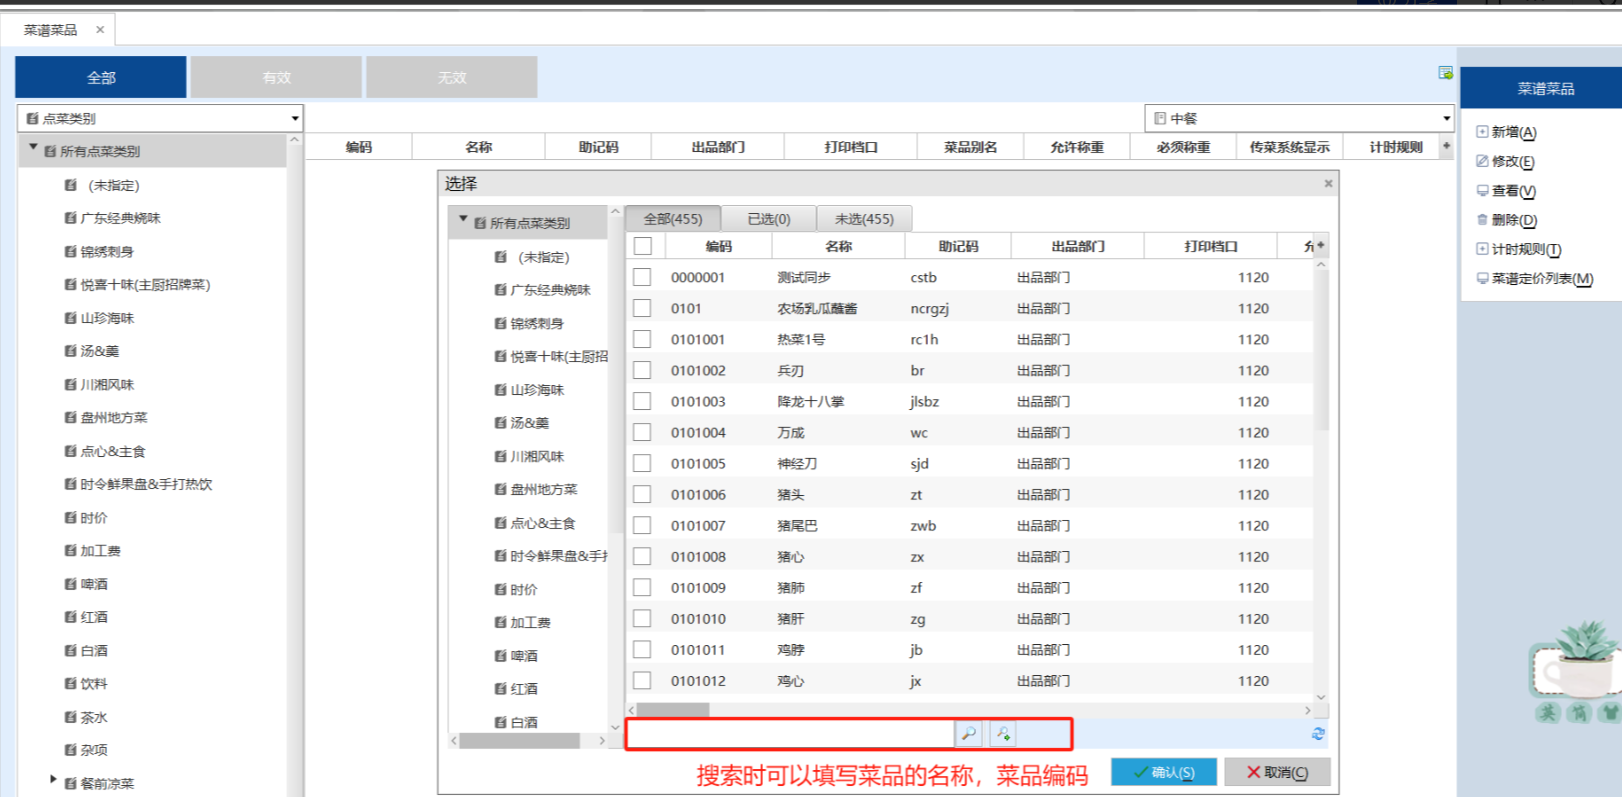The image size is (1622, 797).
Task: Toggle the select-all checkbox in the dialog header
Action: (643, 246)
